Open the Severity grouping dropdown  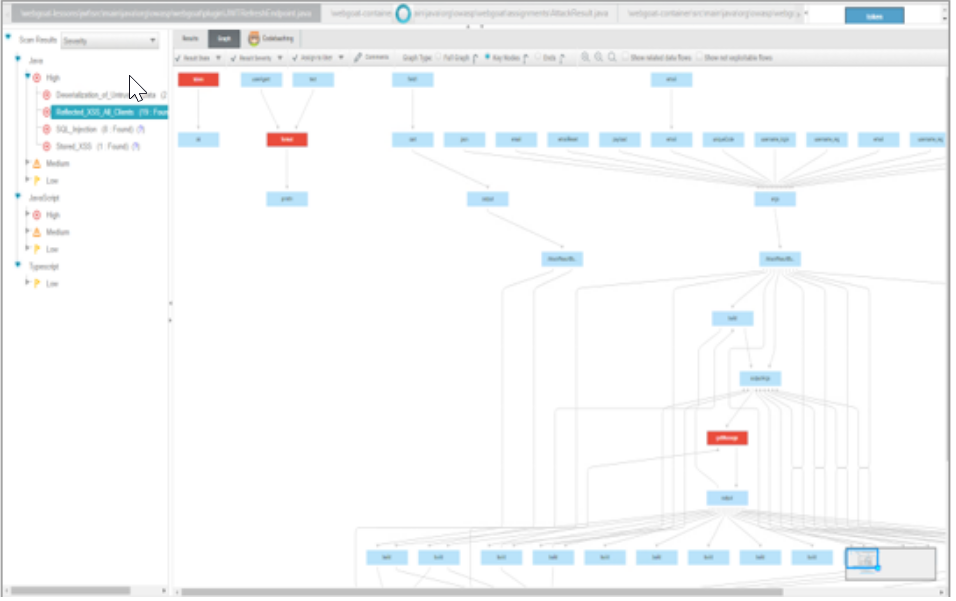(x=109, y=41)
